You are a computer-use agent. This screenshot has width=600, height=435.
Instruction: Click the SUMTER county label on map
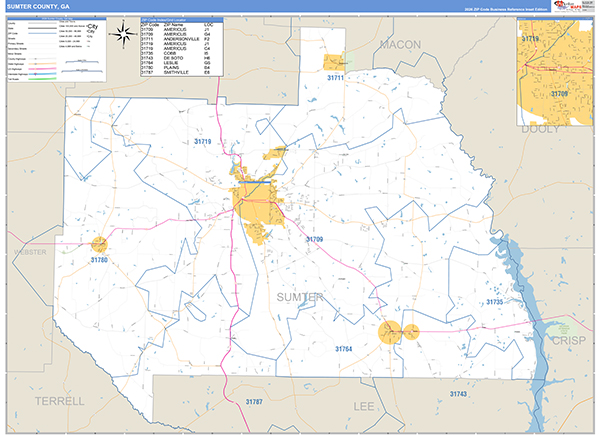pyautogui.click(x=300, y=297)
